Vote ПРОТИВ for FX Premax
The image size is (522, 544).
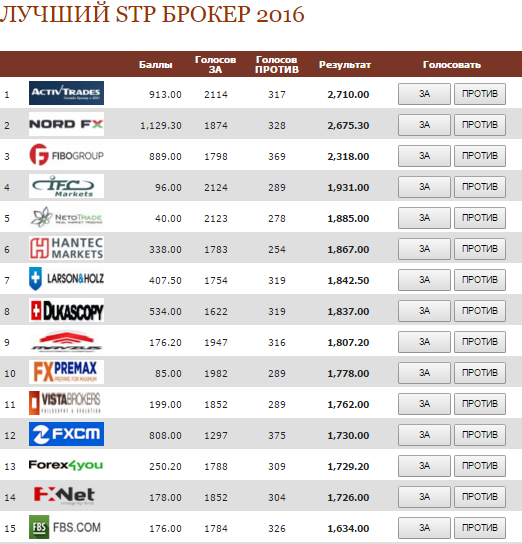click(x=480, y=373)
